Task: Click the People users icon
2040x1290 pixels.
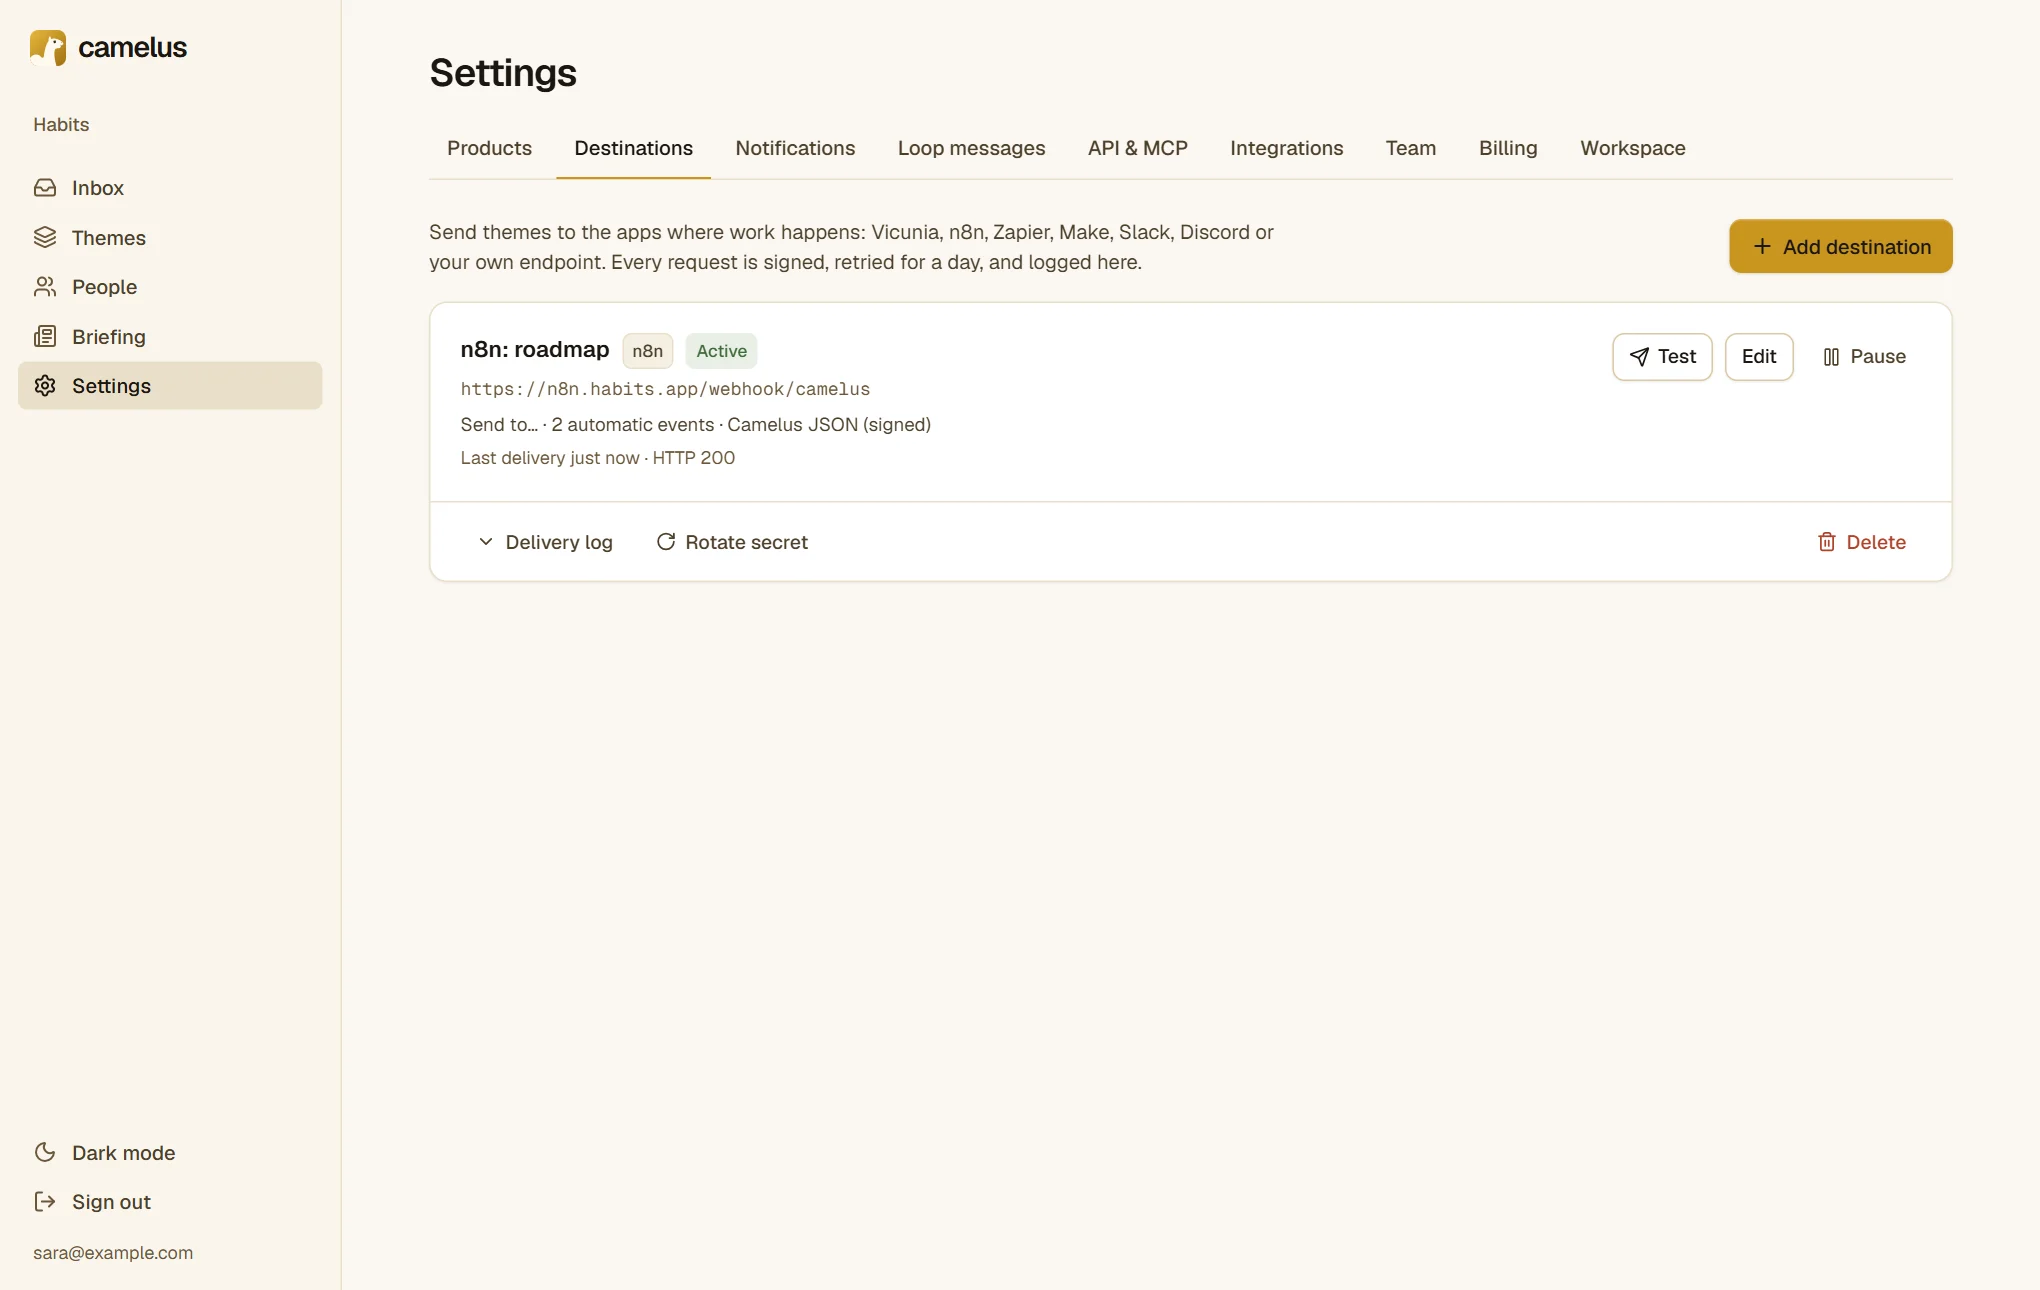Action: pyautogui.click(x=45, y=287)
